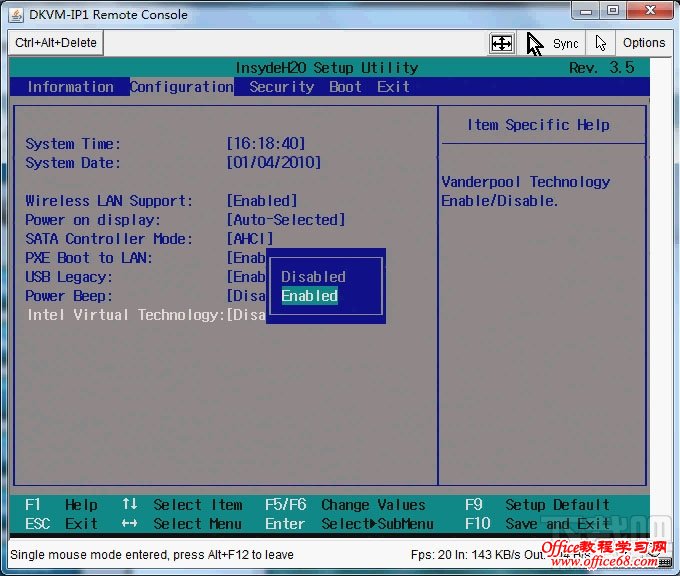Choose Disabled in the popup list
This screenshot has width=680, height=576.
click(x=313, y=277)
